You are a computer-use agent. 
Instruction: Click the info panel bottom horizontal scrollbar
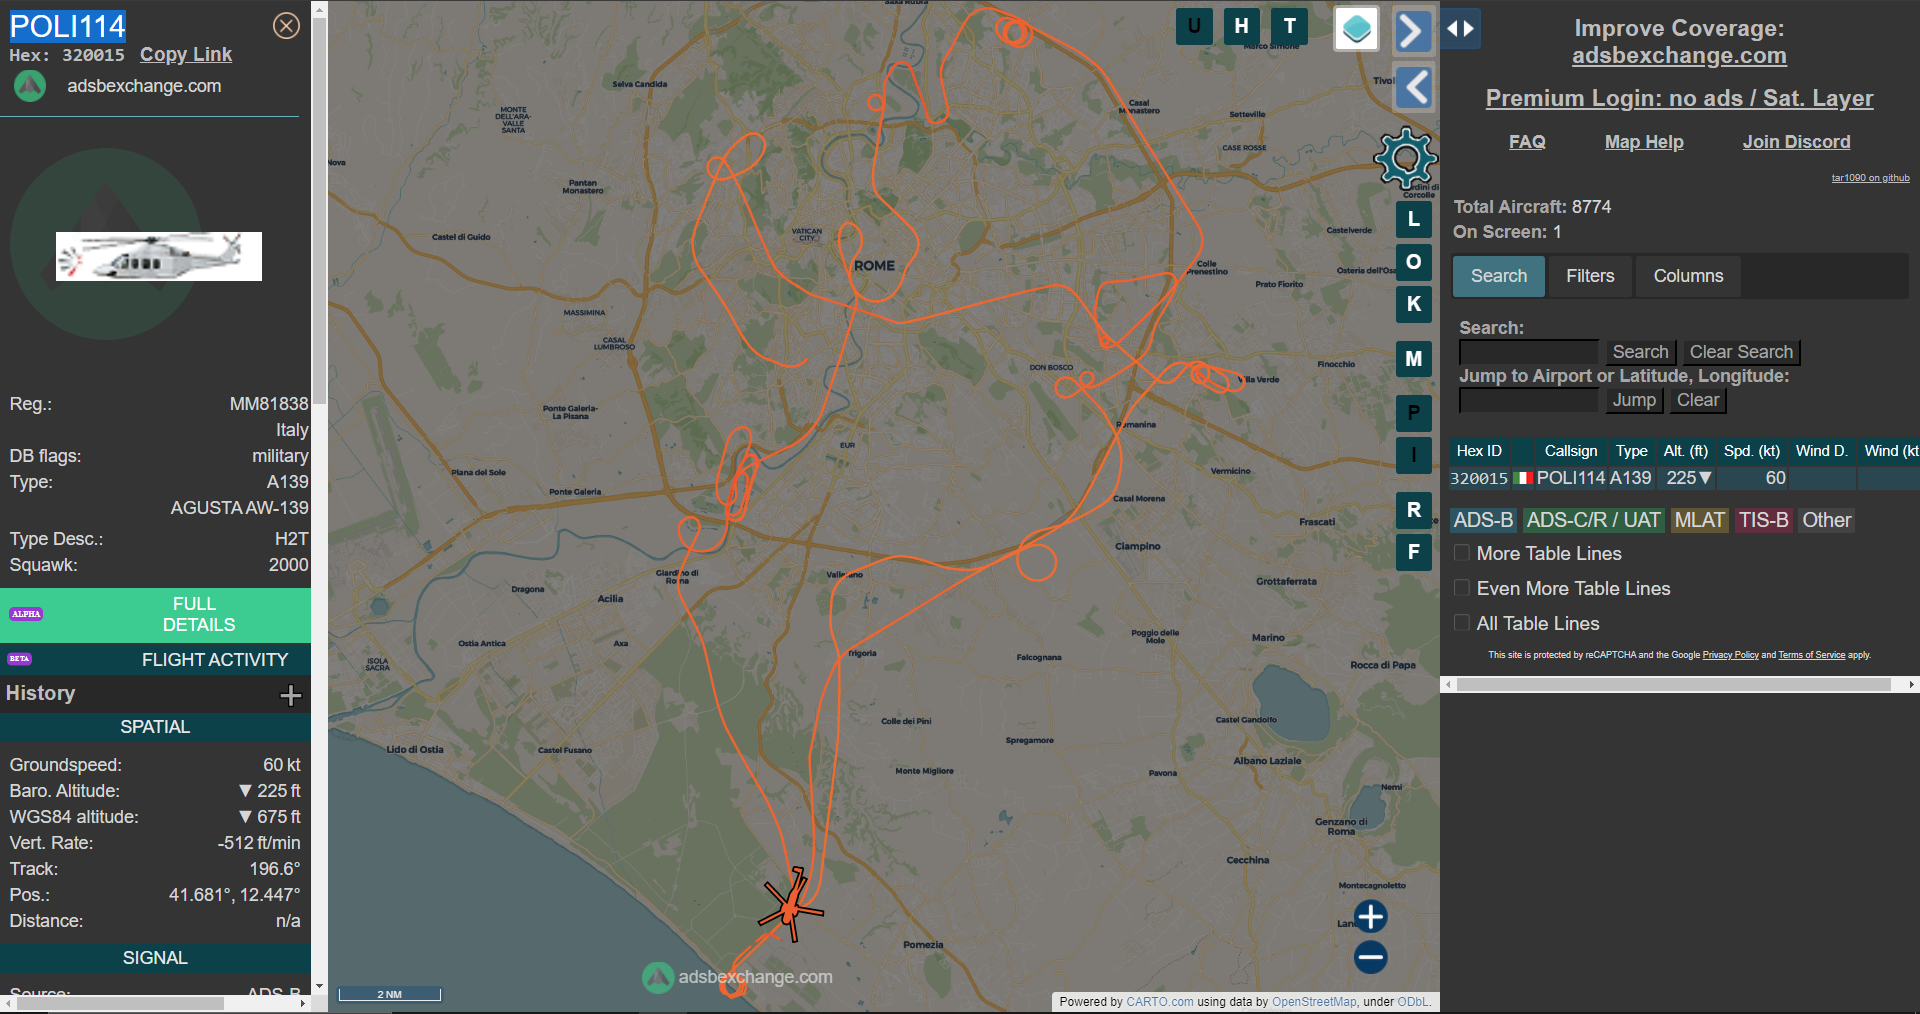click(120, 1003)
